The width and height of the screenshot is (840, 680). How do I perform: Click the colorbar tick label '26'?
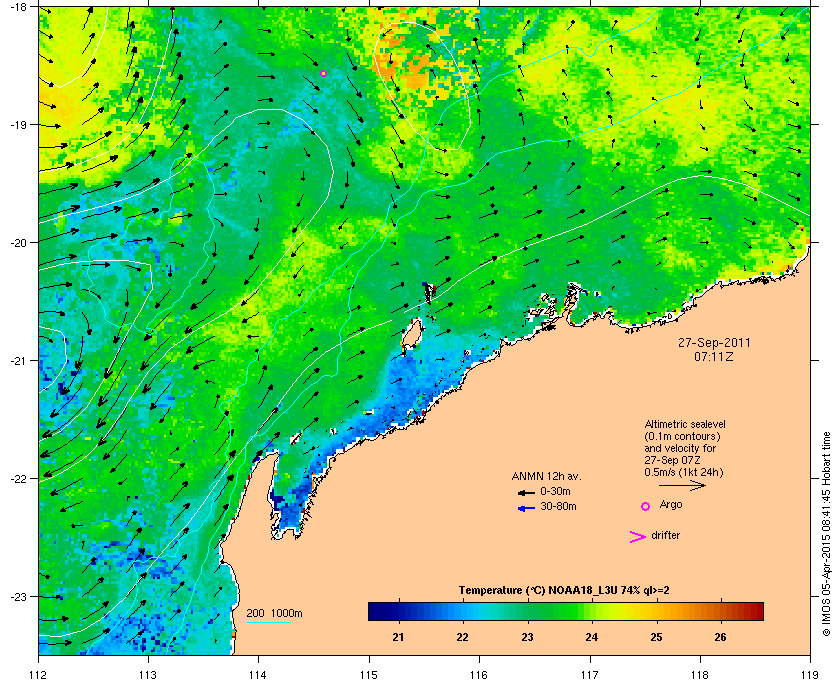[x=721, y=637]
